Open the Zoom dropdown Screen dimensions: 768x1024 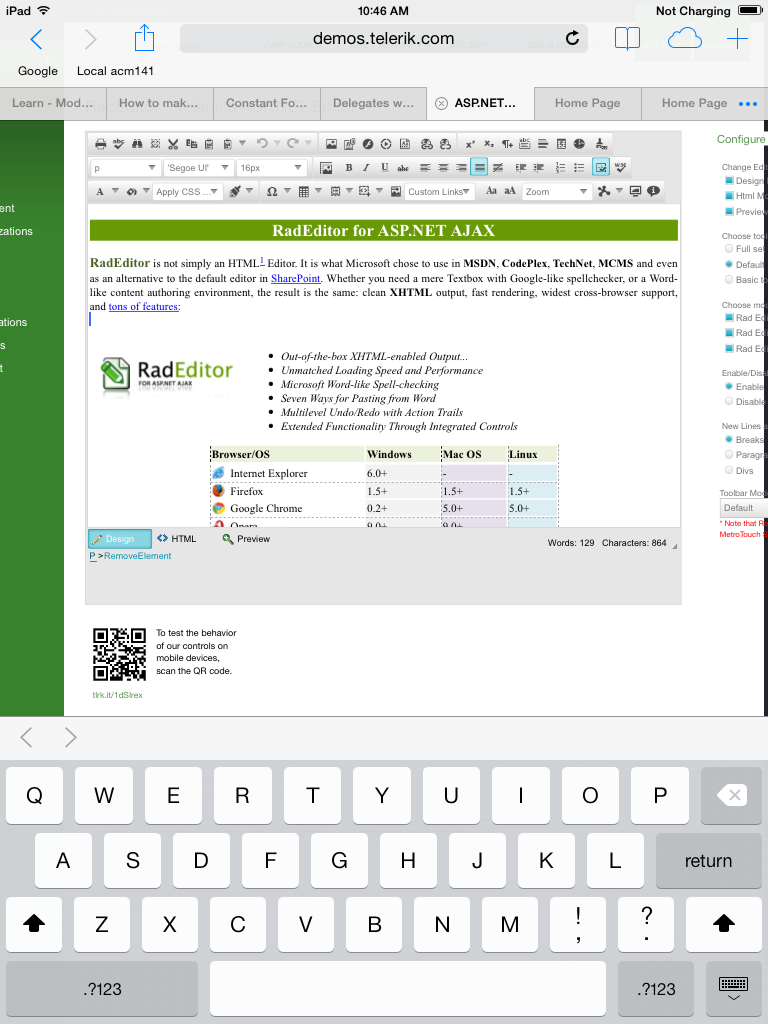[x=556, y=191]
